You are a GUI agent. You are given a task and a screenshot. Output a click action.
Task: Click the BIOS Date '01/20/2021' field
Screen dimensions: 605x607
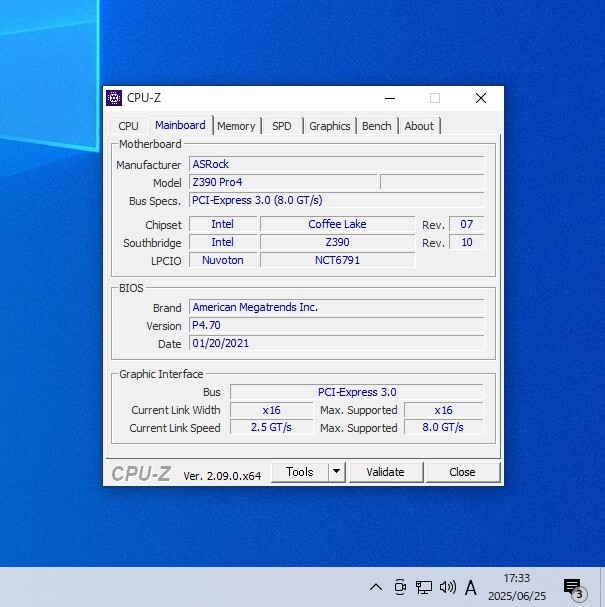tap(336, 343)
